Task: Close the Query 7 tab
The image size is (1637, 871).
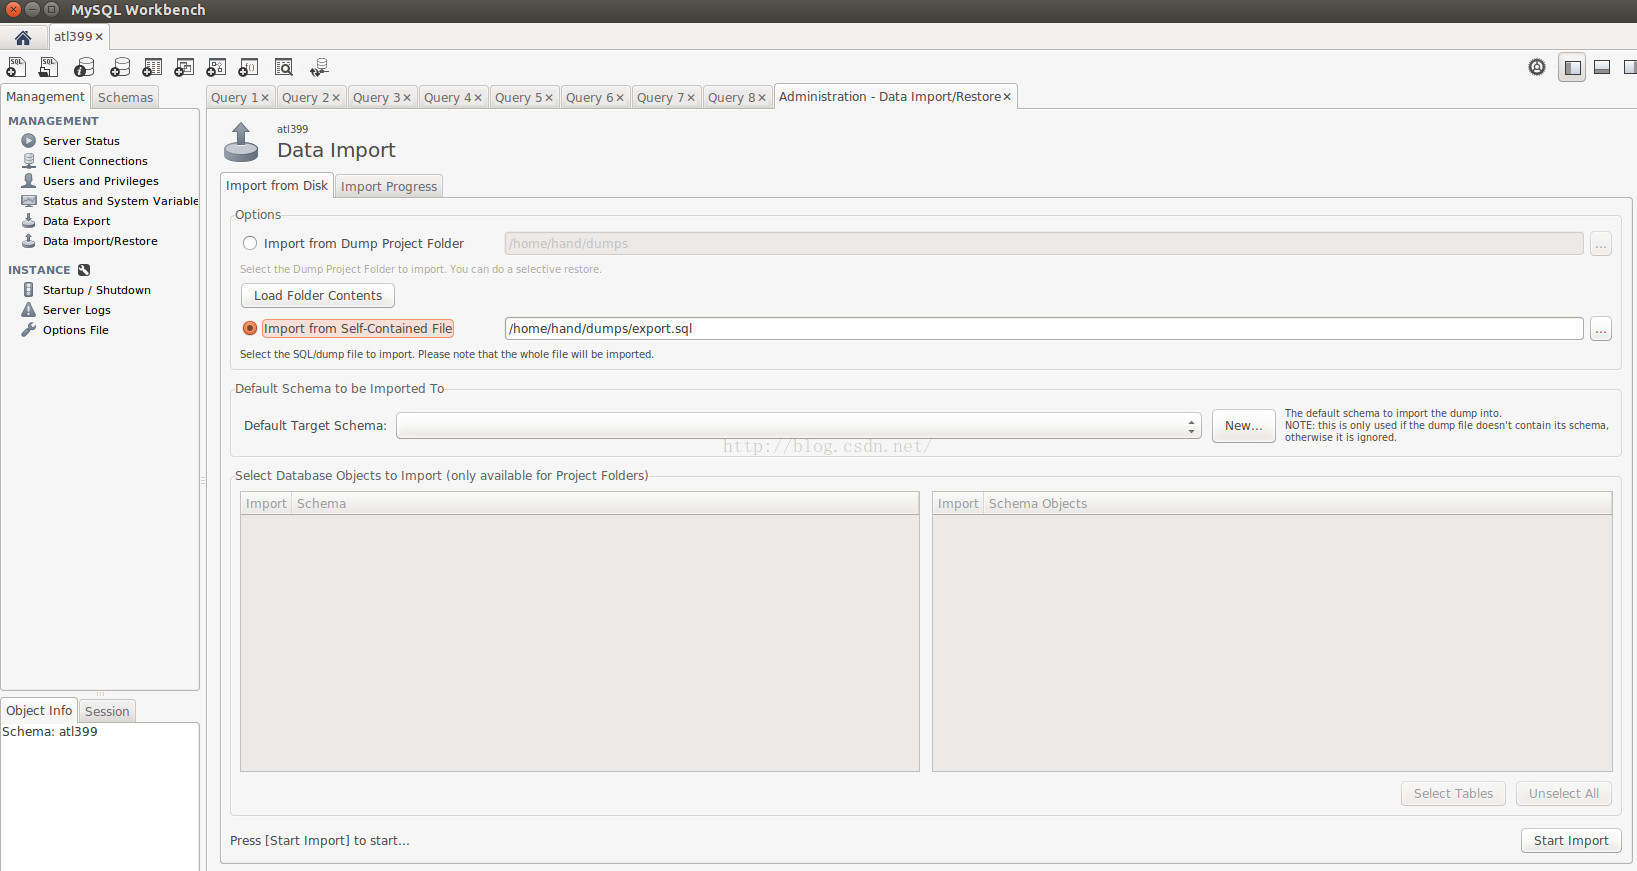Action: [691, 98]
